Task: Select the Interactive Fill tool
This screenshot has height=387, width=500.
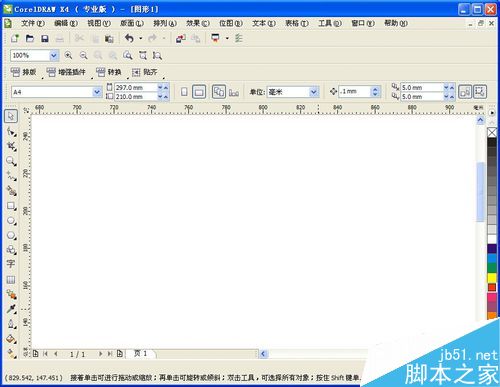Action: [11, 353]
